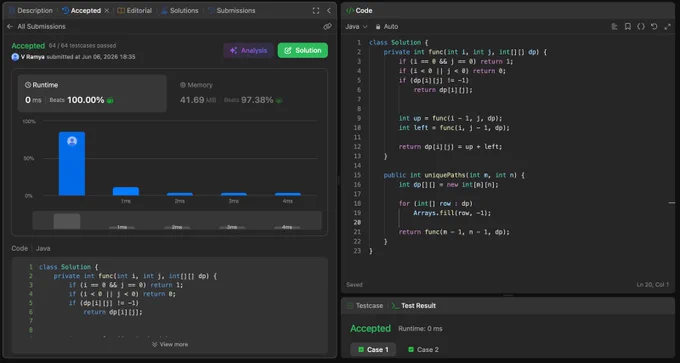Open the Java language dropdown
This screenshot has width=680, height=363.
(356, 26)
